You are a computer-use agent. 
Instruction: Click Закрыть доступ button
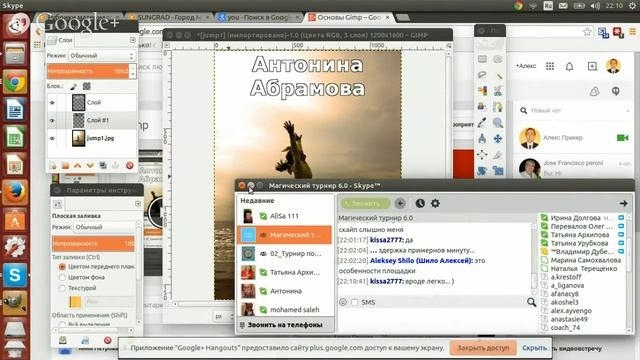483,348
